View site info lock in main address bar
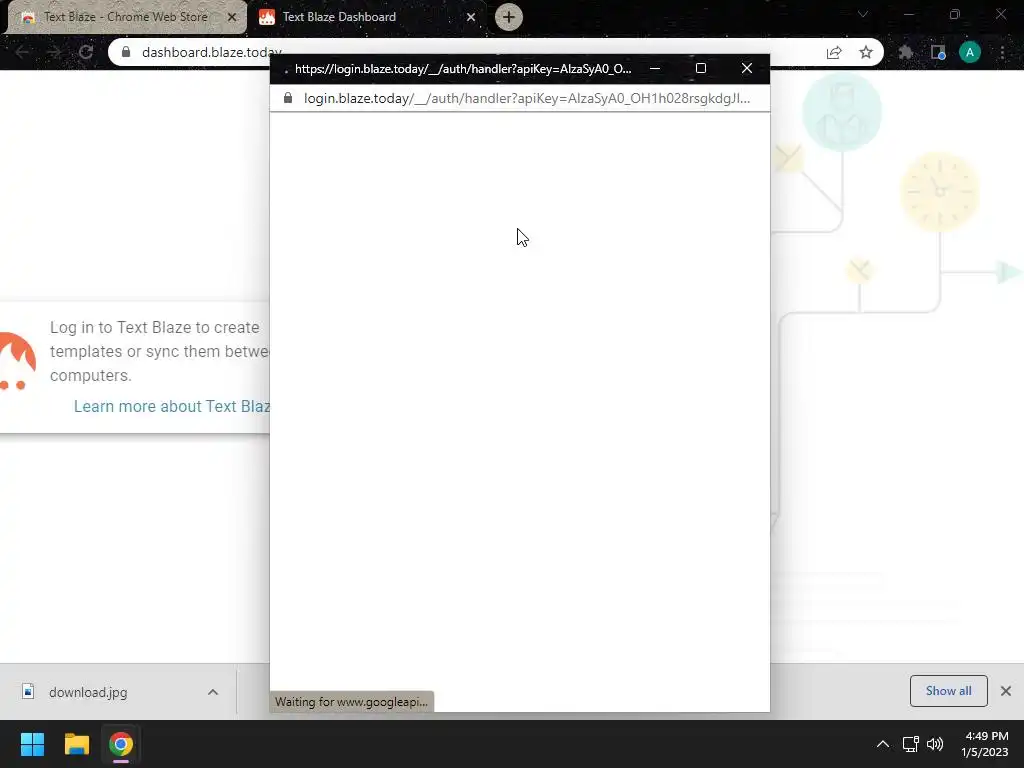This screenshot has height=768, width=1024. click(x=126, y=52)
